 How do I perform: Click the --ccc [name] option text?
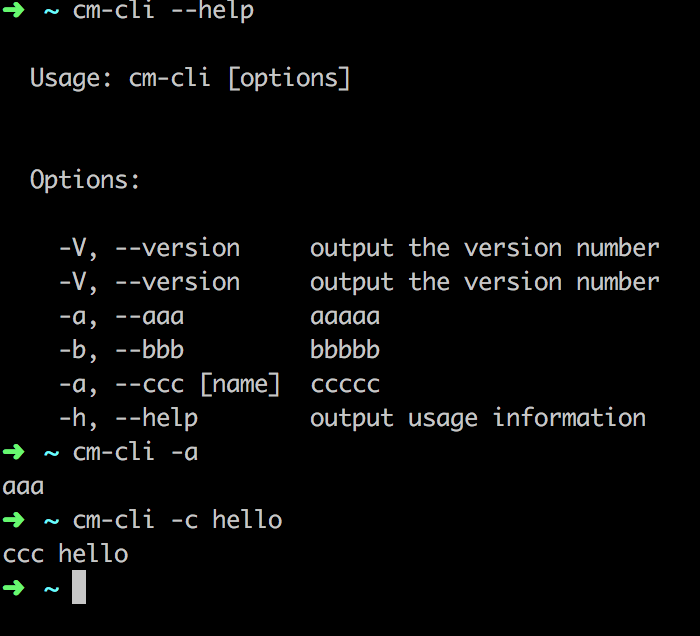197,384
